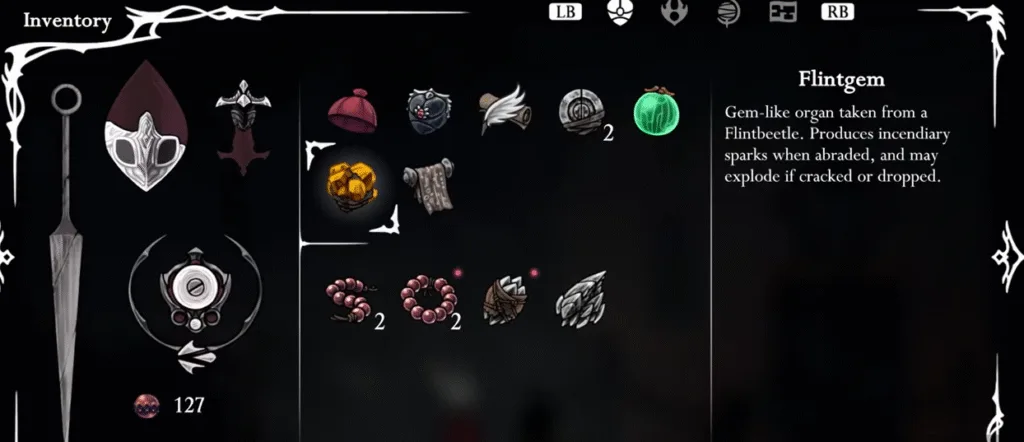This screenshot has height=442, width=1024.
Task: Click the RB tab switch button
Action: [x=838, y=12]
